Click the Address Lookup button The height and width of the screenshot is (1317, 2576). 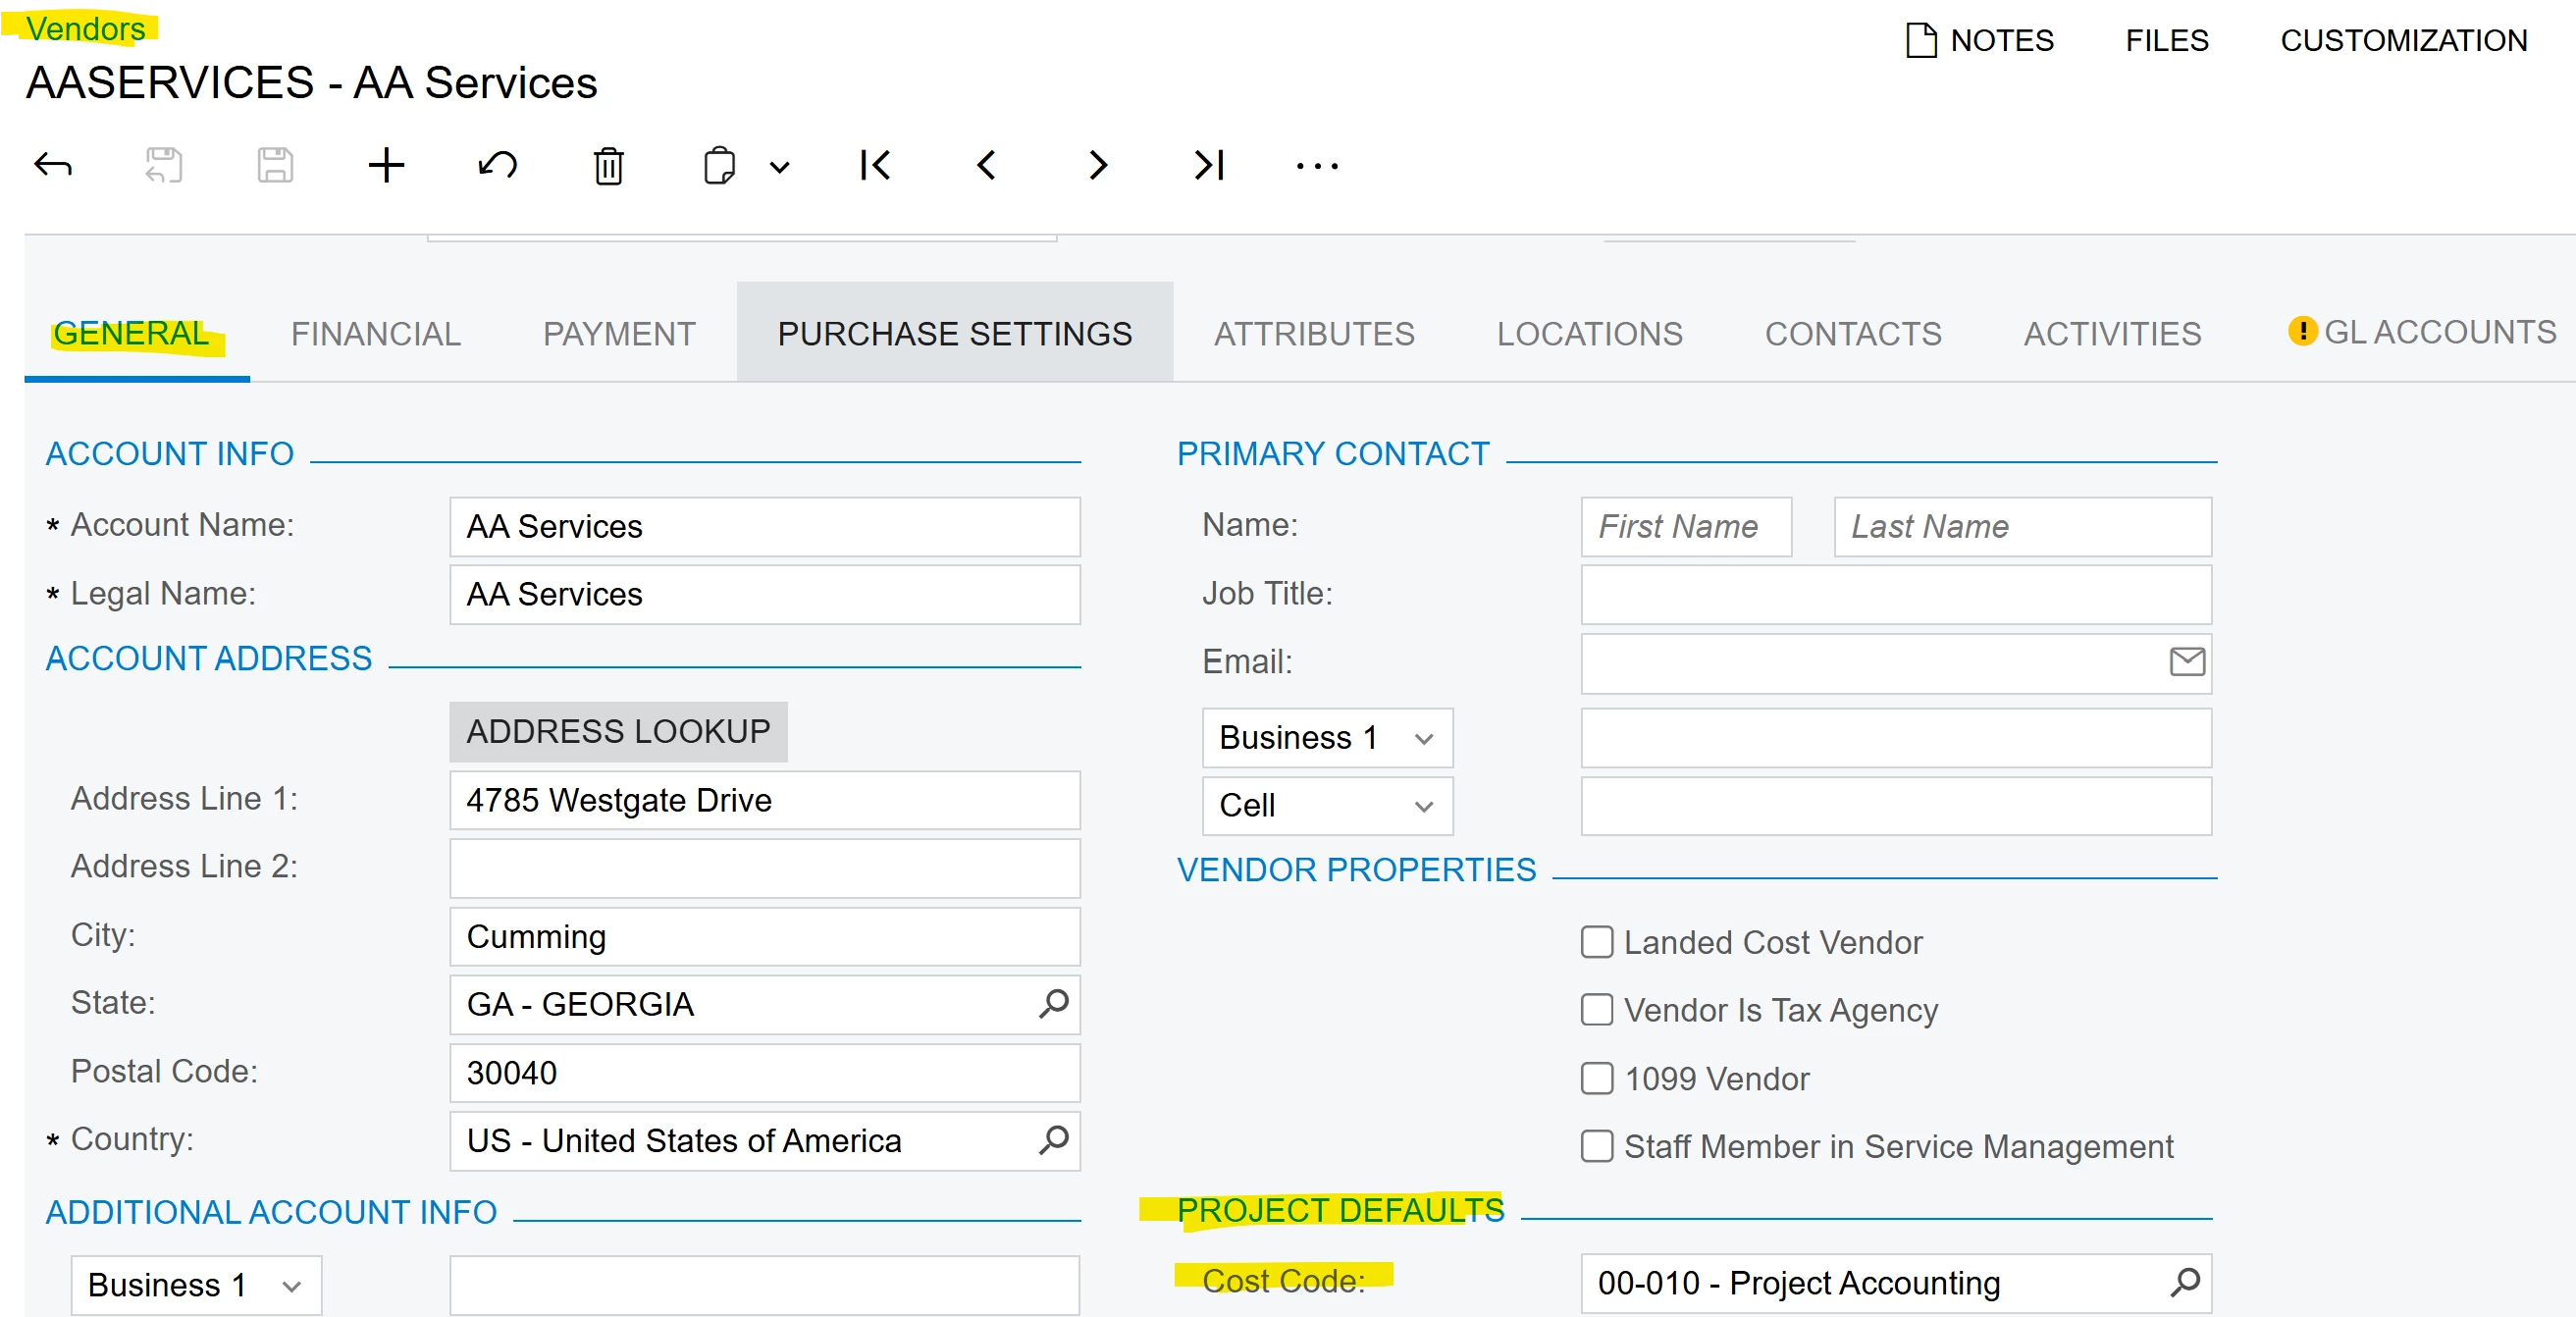point(618,731)
